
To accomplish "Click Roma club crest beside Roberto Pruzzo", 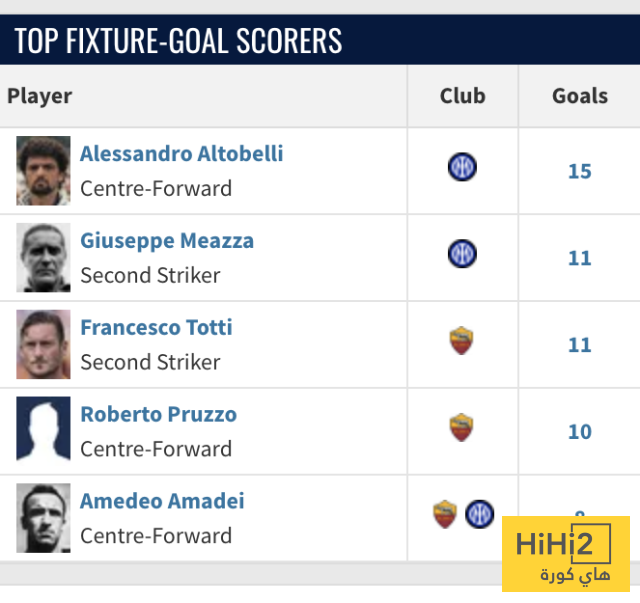I will pyautogui.click(x=461, y=428).
